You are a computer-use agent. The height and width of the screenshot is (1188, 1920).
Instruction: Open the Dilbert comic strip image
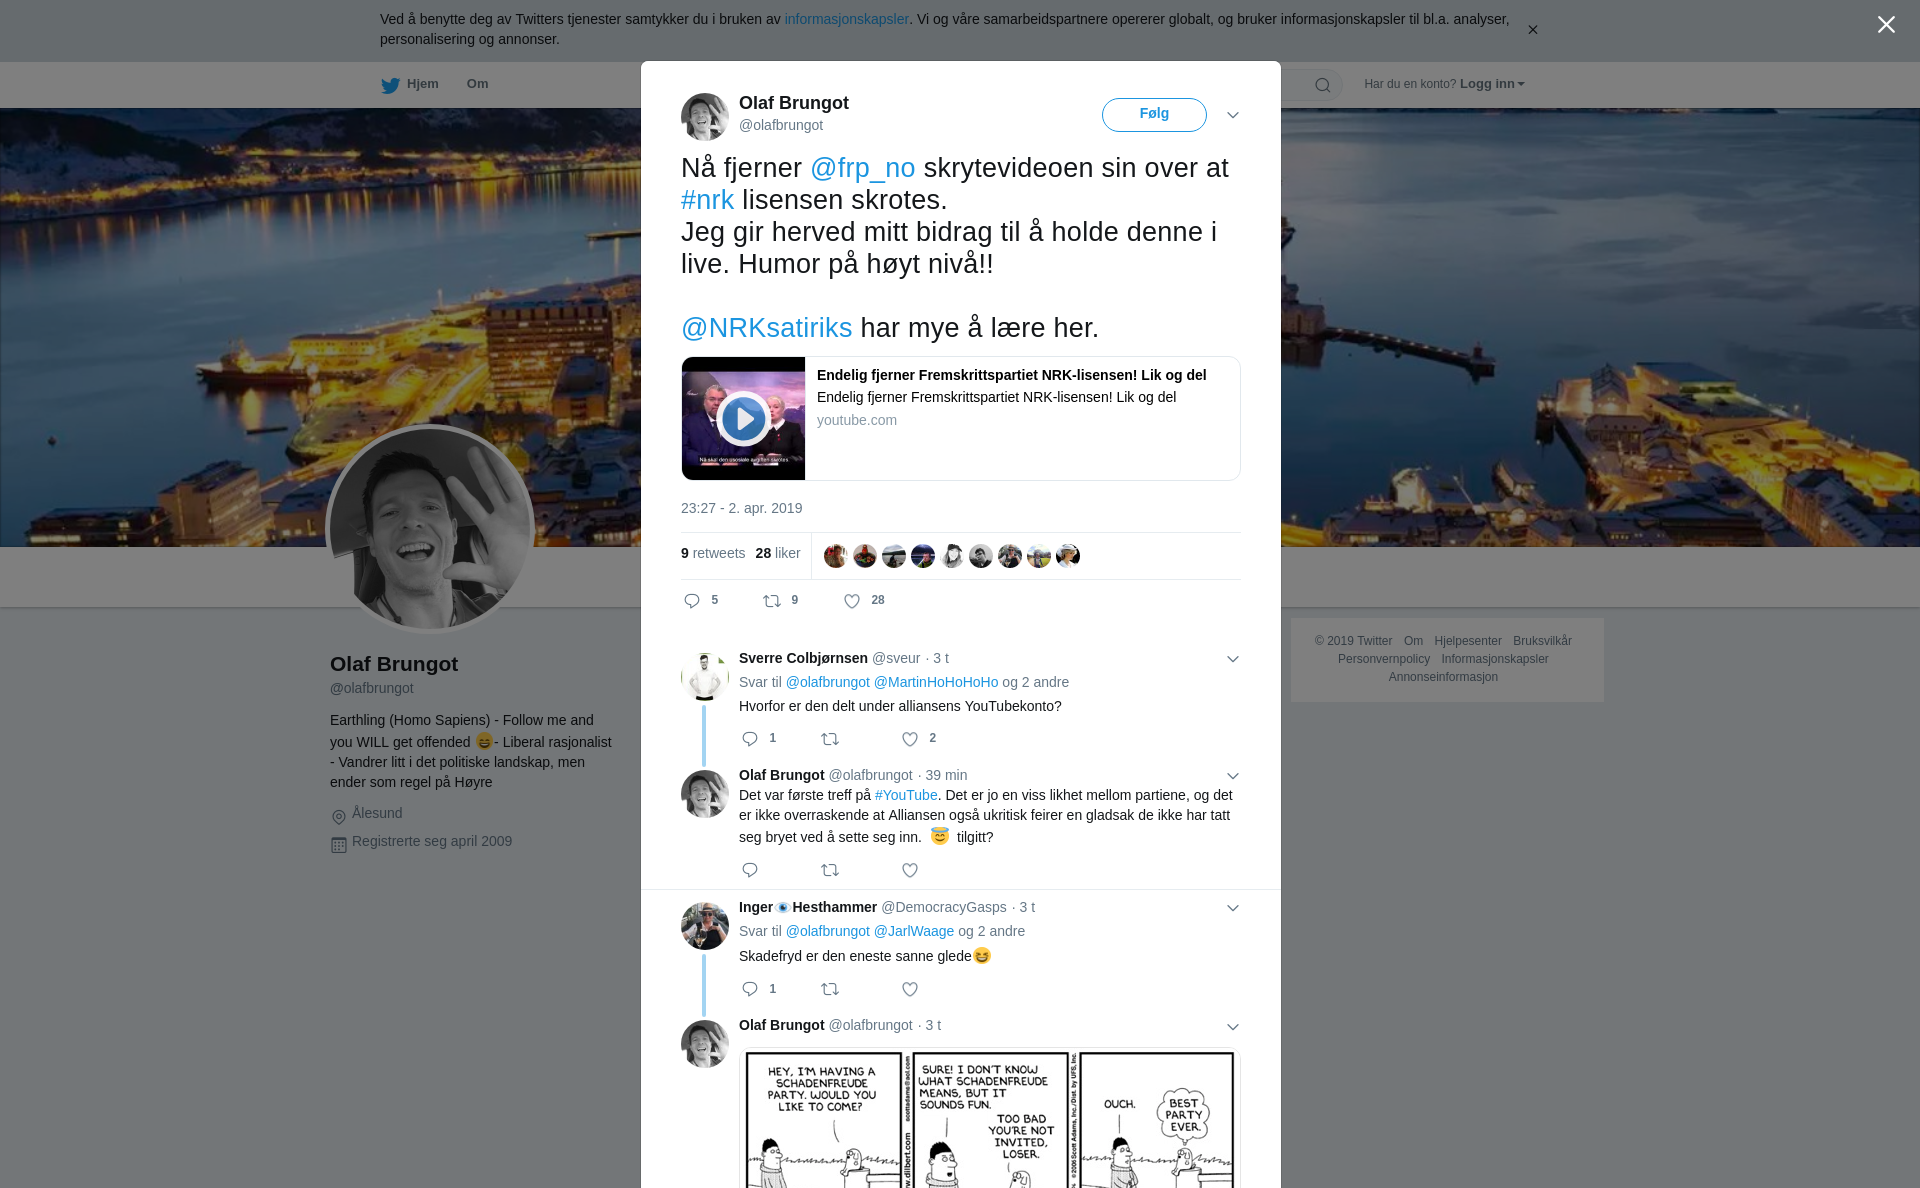click(990, 1118)
